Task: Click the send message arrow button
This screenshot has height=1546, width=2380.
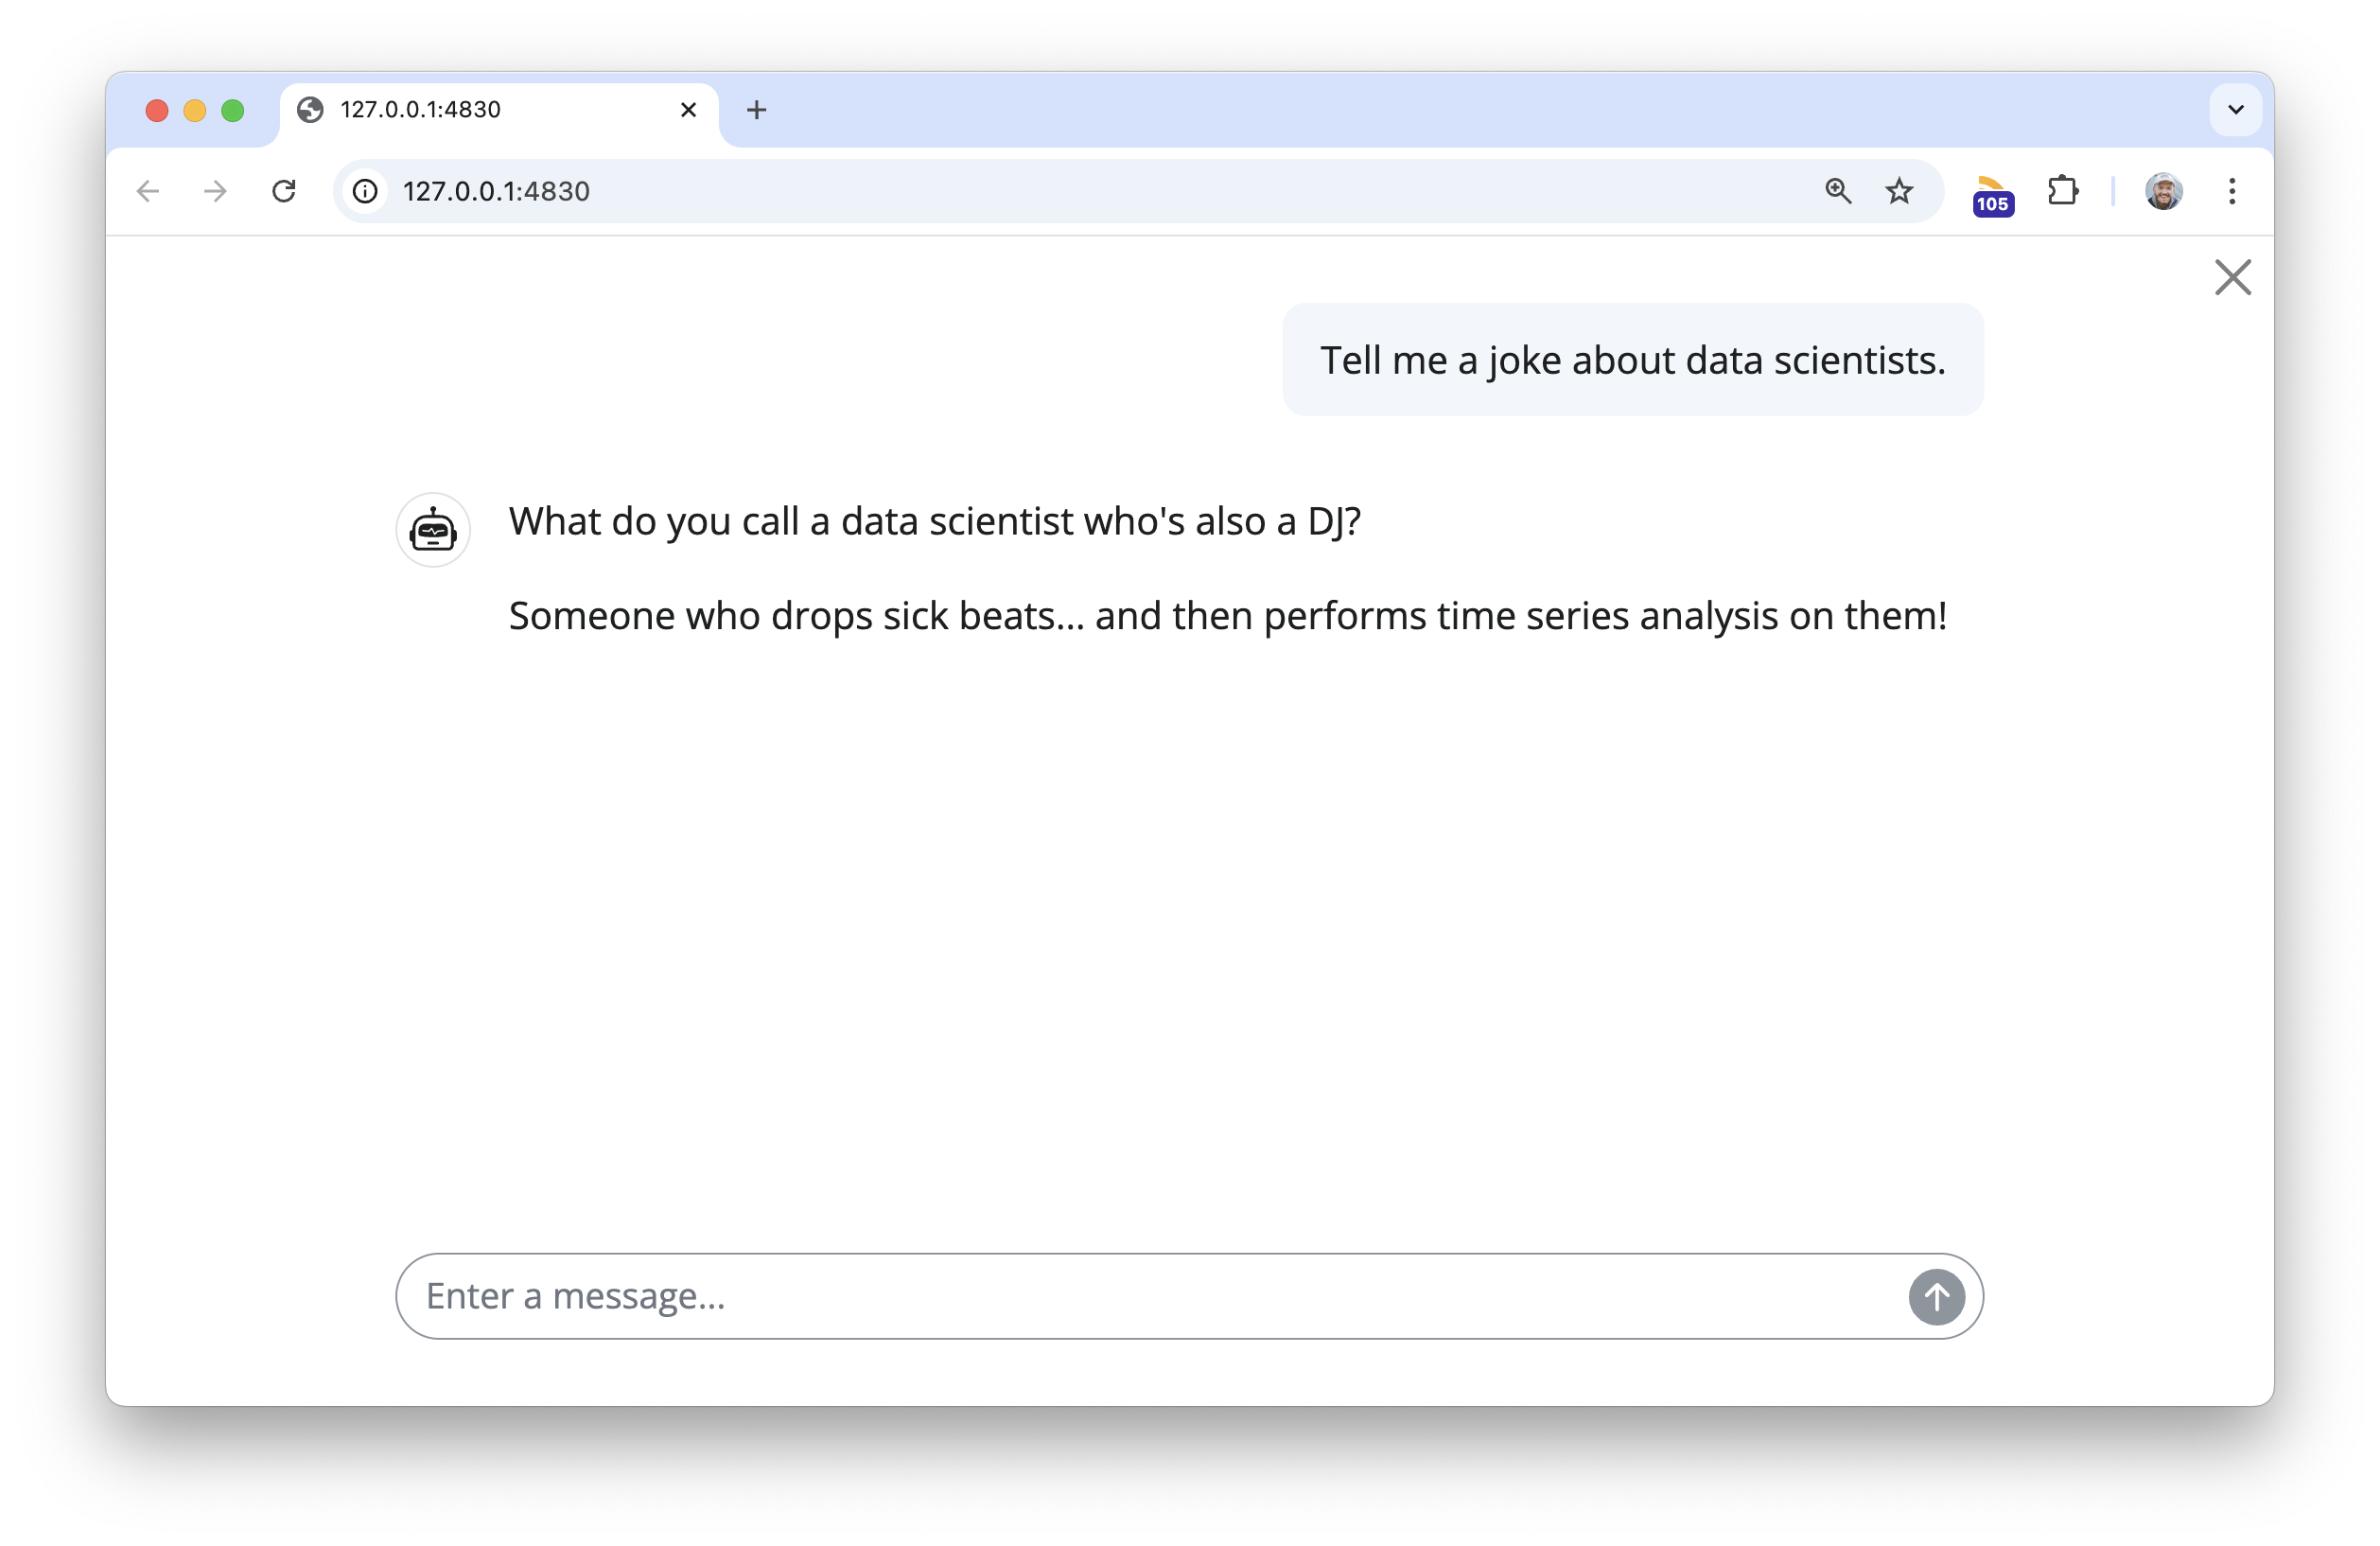Action: pyautogui.click(x=1936, y=1297)
